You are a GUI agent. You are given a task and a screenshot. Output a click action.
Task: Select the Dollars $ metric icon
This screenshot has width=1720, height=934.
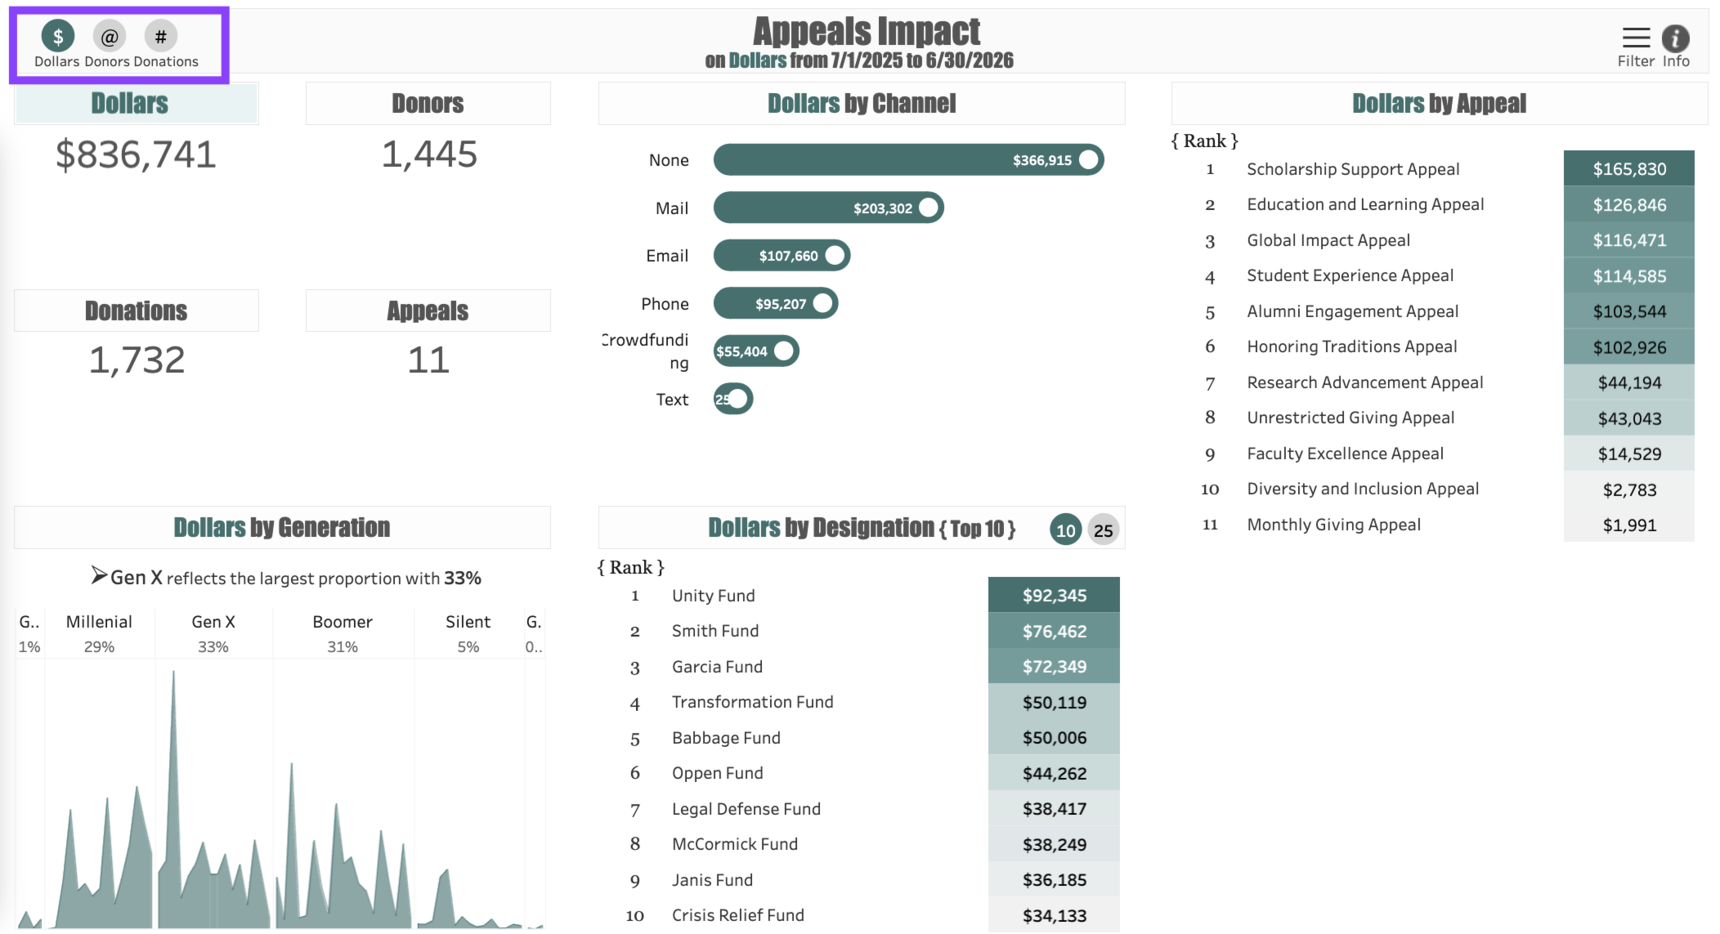[x=57, y=37]
